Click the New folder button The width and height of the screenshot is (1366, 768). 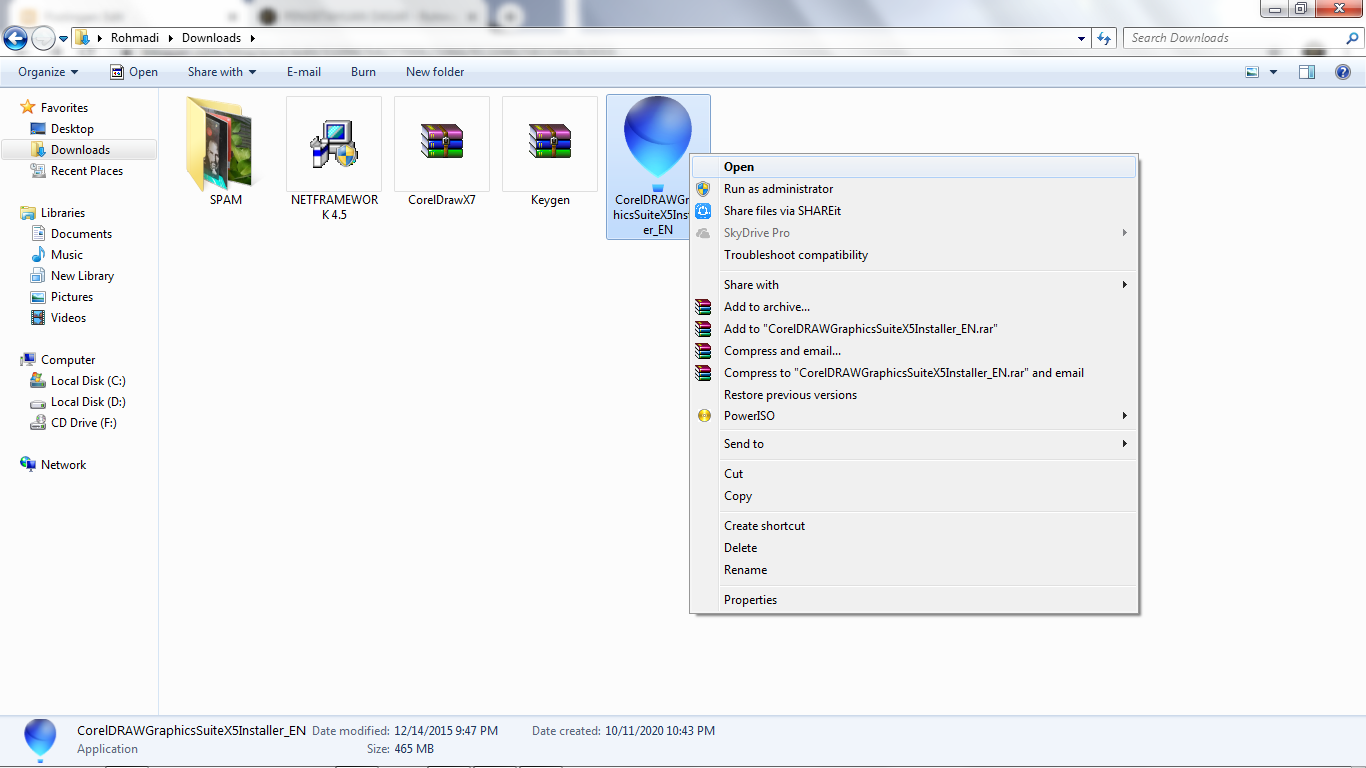(x=435, y=72)
